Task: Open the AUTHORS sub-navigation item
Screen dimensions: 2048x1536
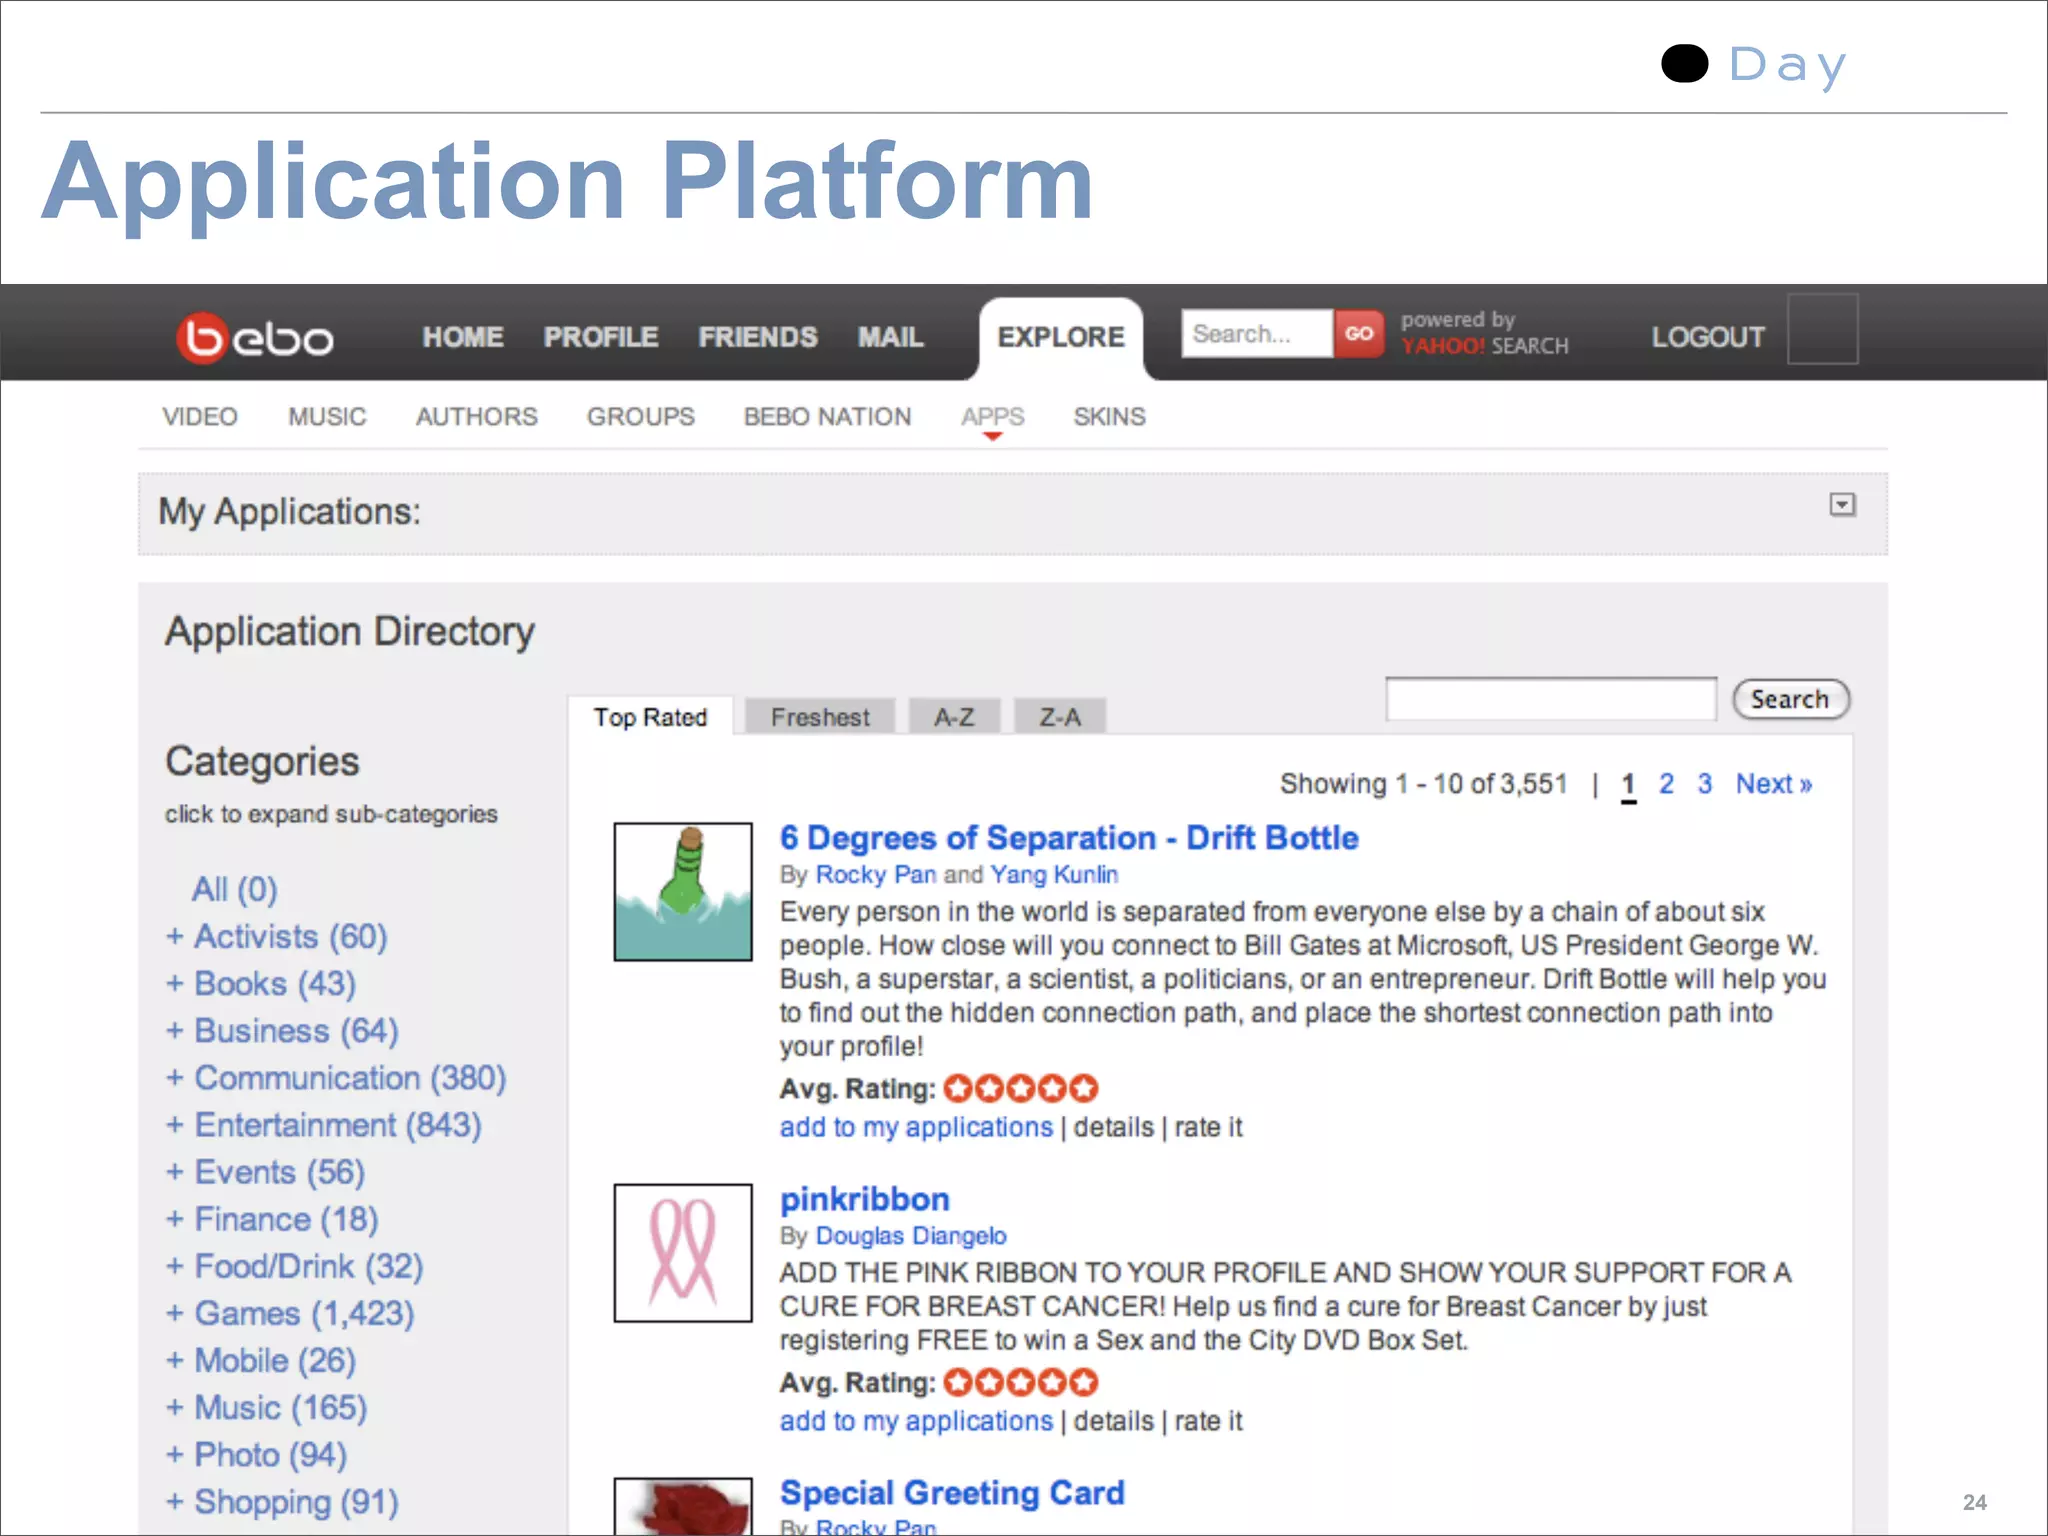Action: [x=477, y=416]
